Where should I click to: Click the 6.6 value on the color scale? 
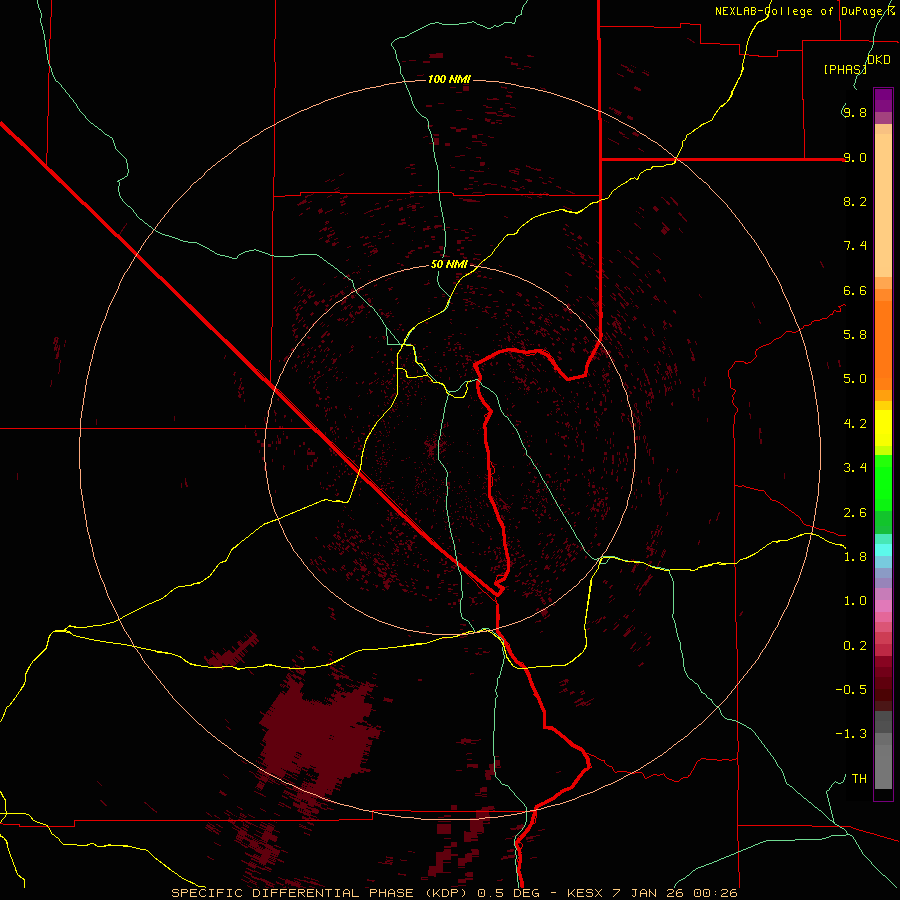point(855,290)
